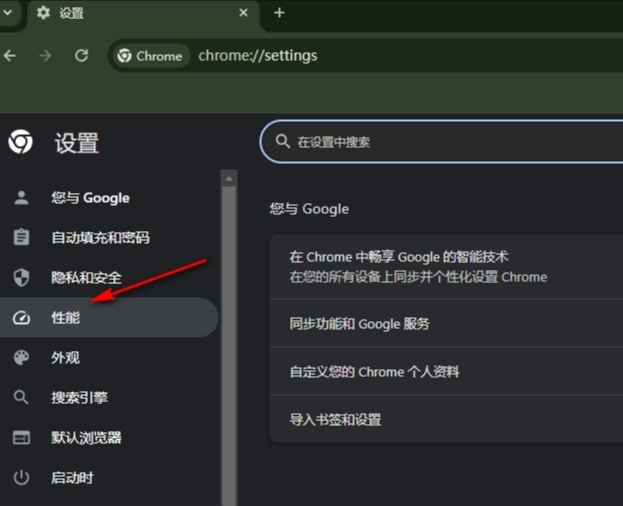Click the browser window icon for 默认浏览器

(x=21, y=438)
